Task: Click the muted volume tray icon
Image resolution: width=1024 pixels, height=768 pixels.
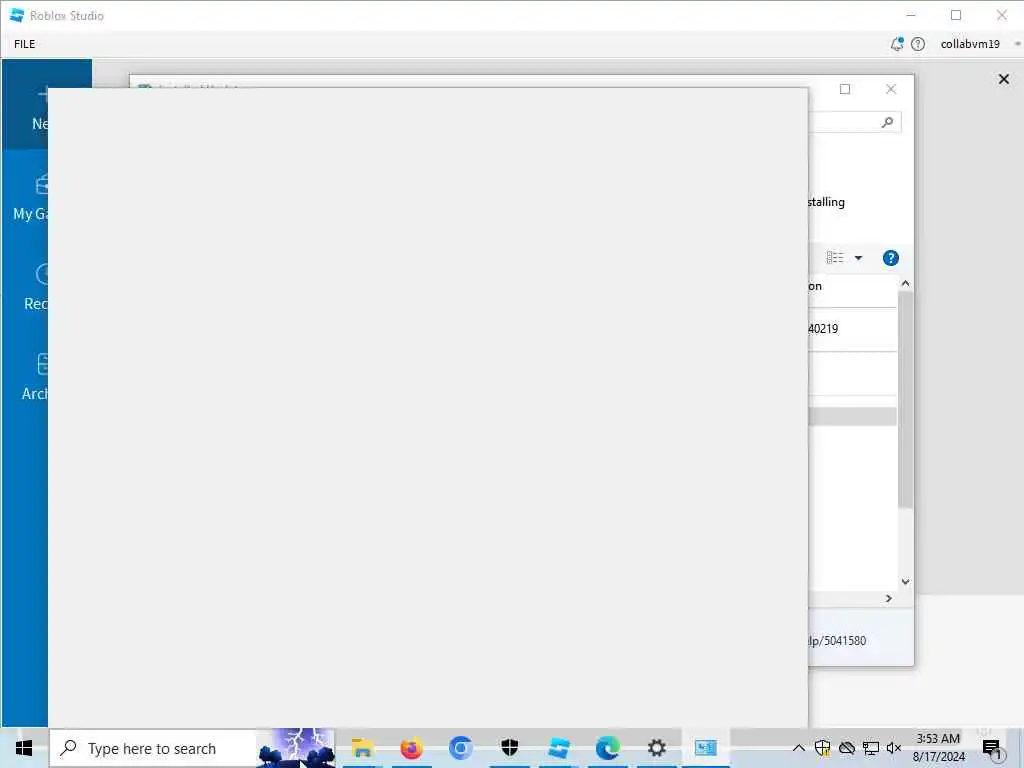Action: pos(894,748)
